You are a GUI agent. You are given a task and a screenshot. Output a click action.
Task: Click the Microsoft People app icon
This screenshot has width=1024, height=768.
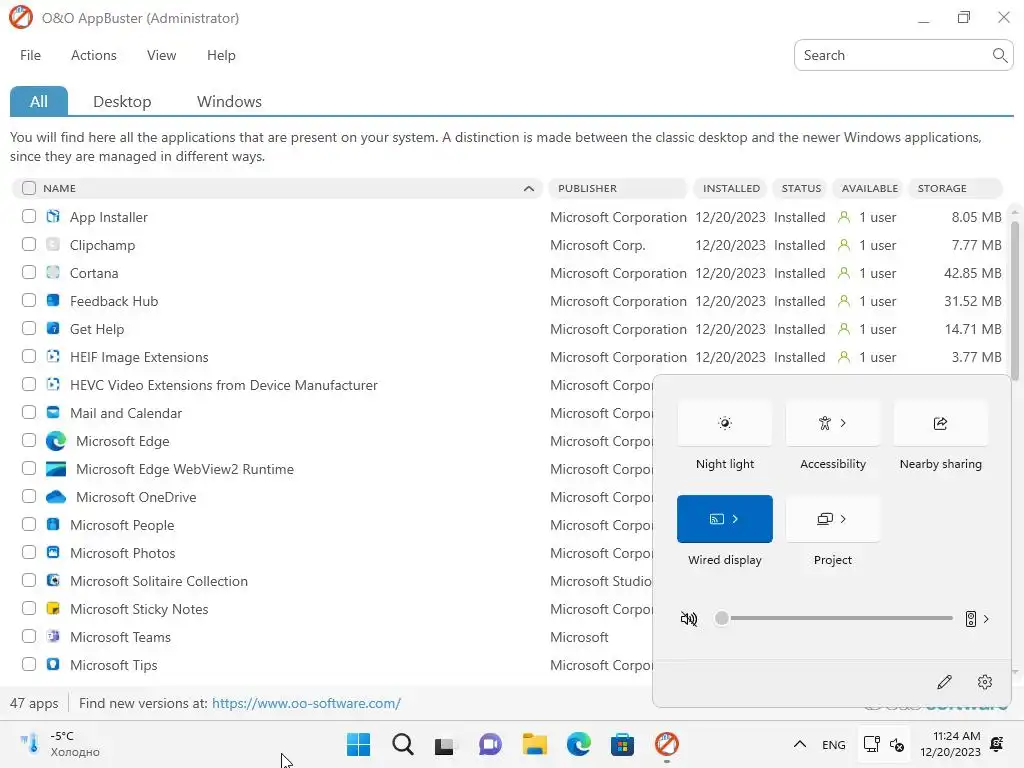point(53,524)
